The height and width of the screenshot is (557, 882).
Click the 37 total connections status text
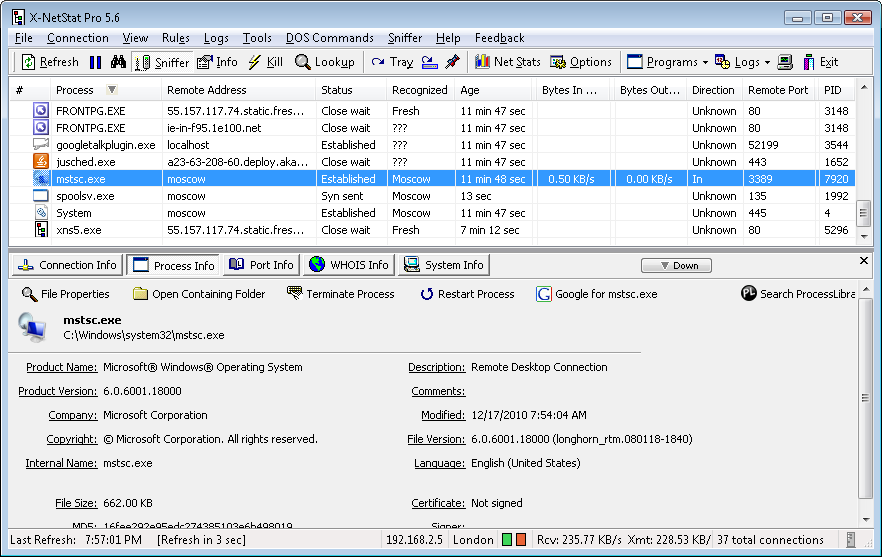pos(770,540)
